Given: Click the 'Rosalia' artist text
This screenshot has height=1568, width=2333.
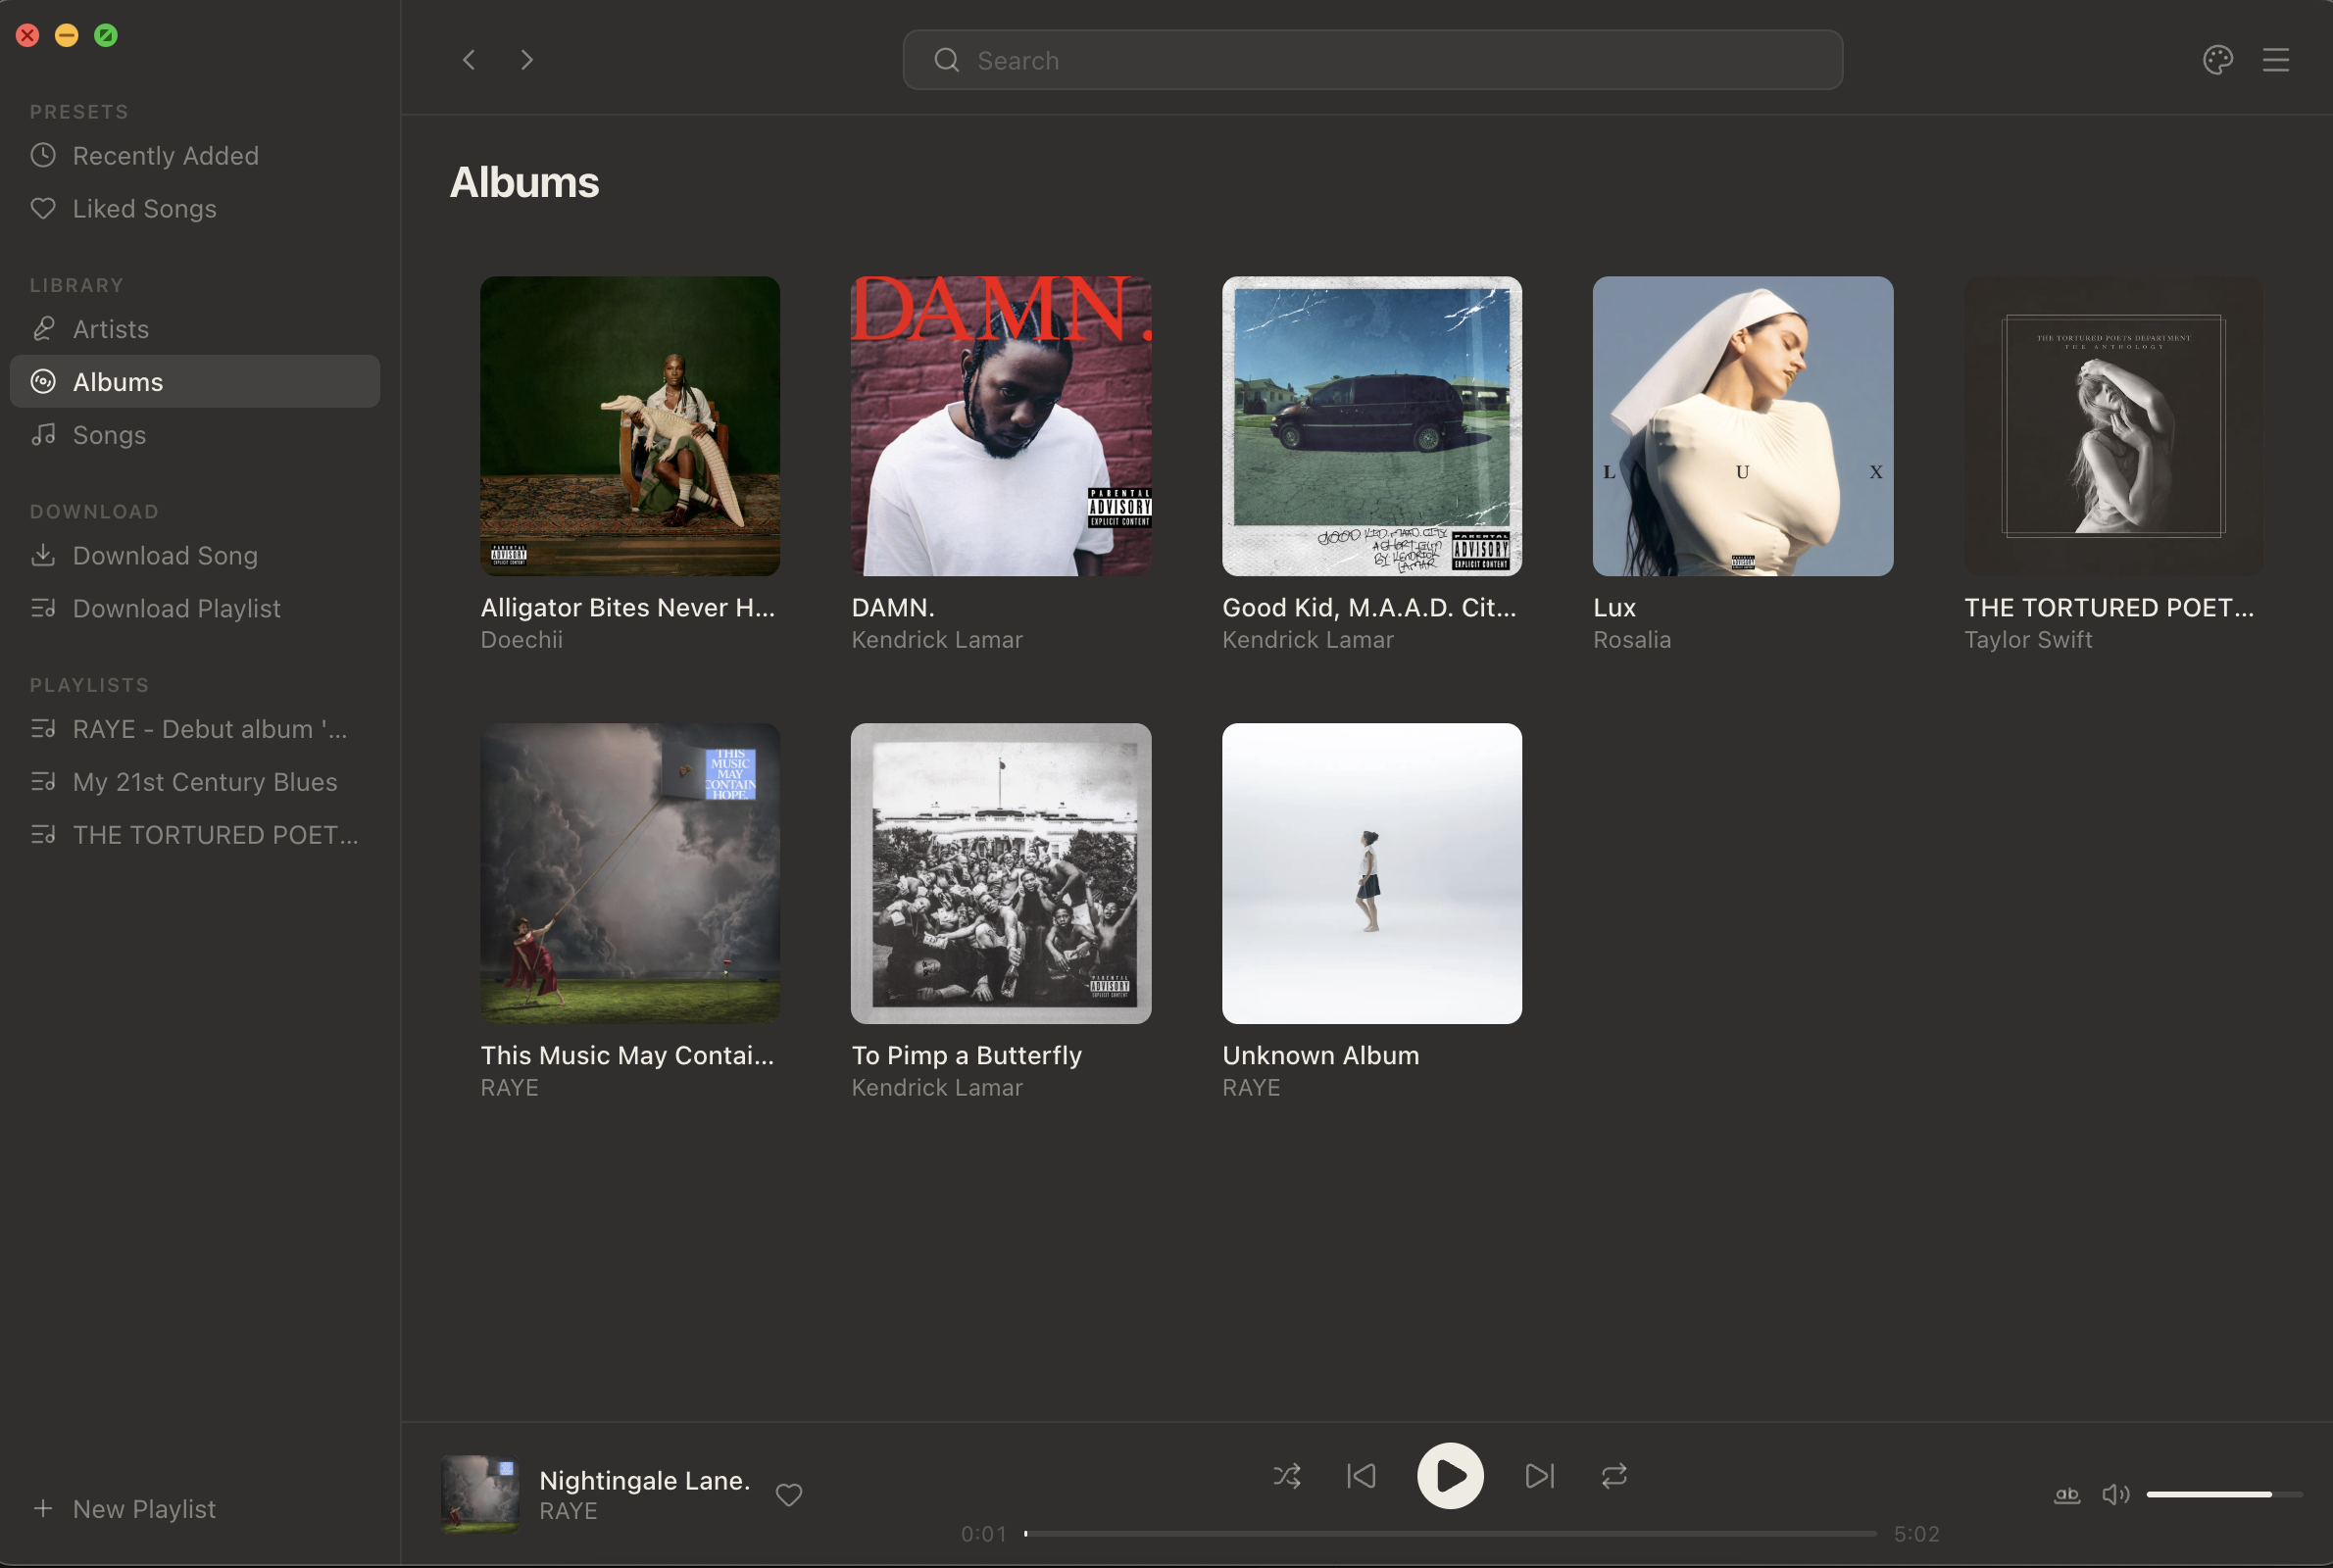Looking at the screenshot, I should click(x=1631, y=639).
